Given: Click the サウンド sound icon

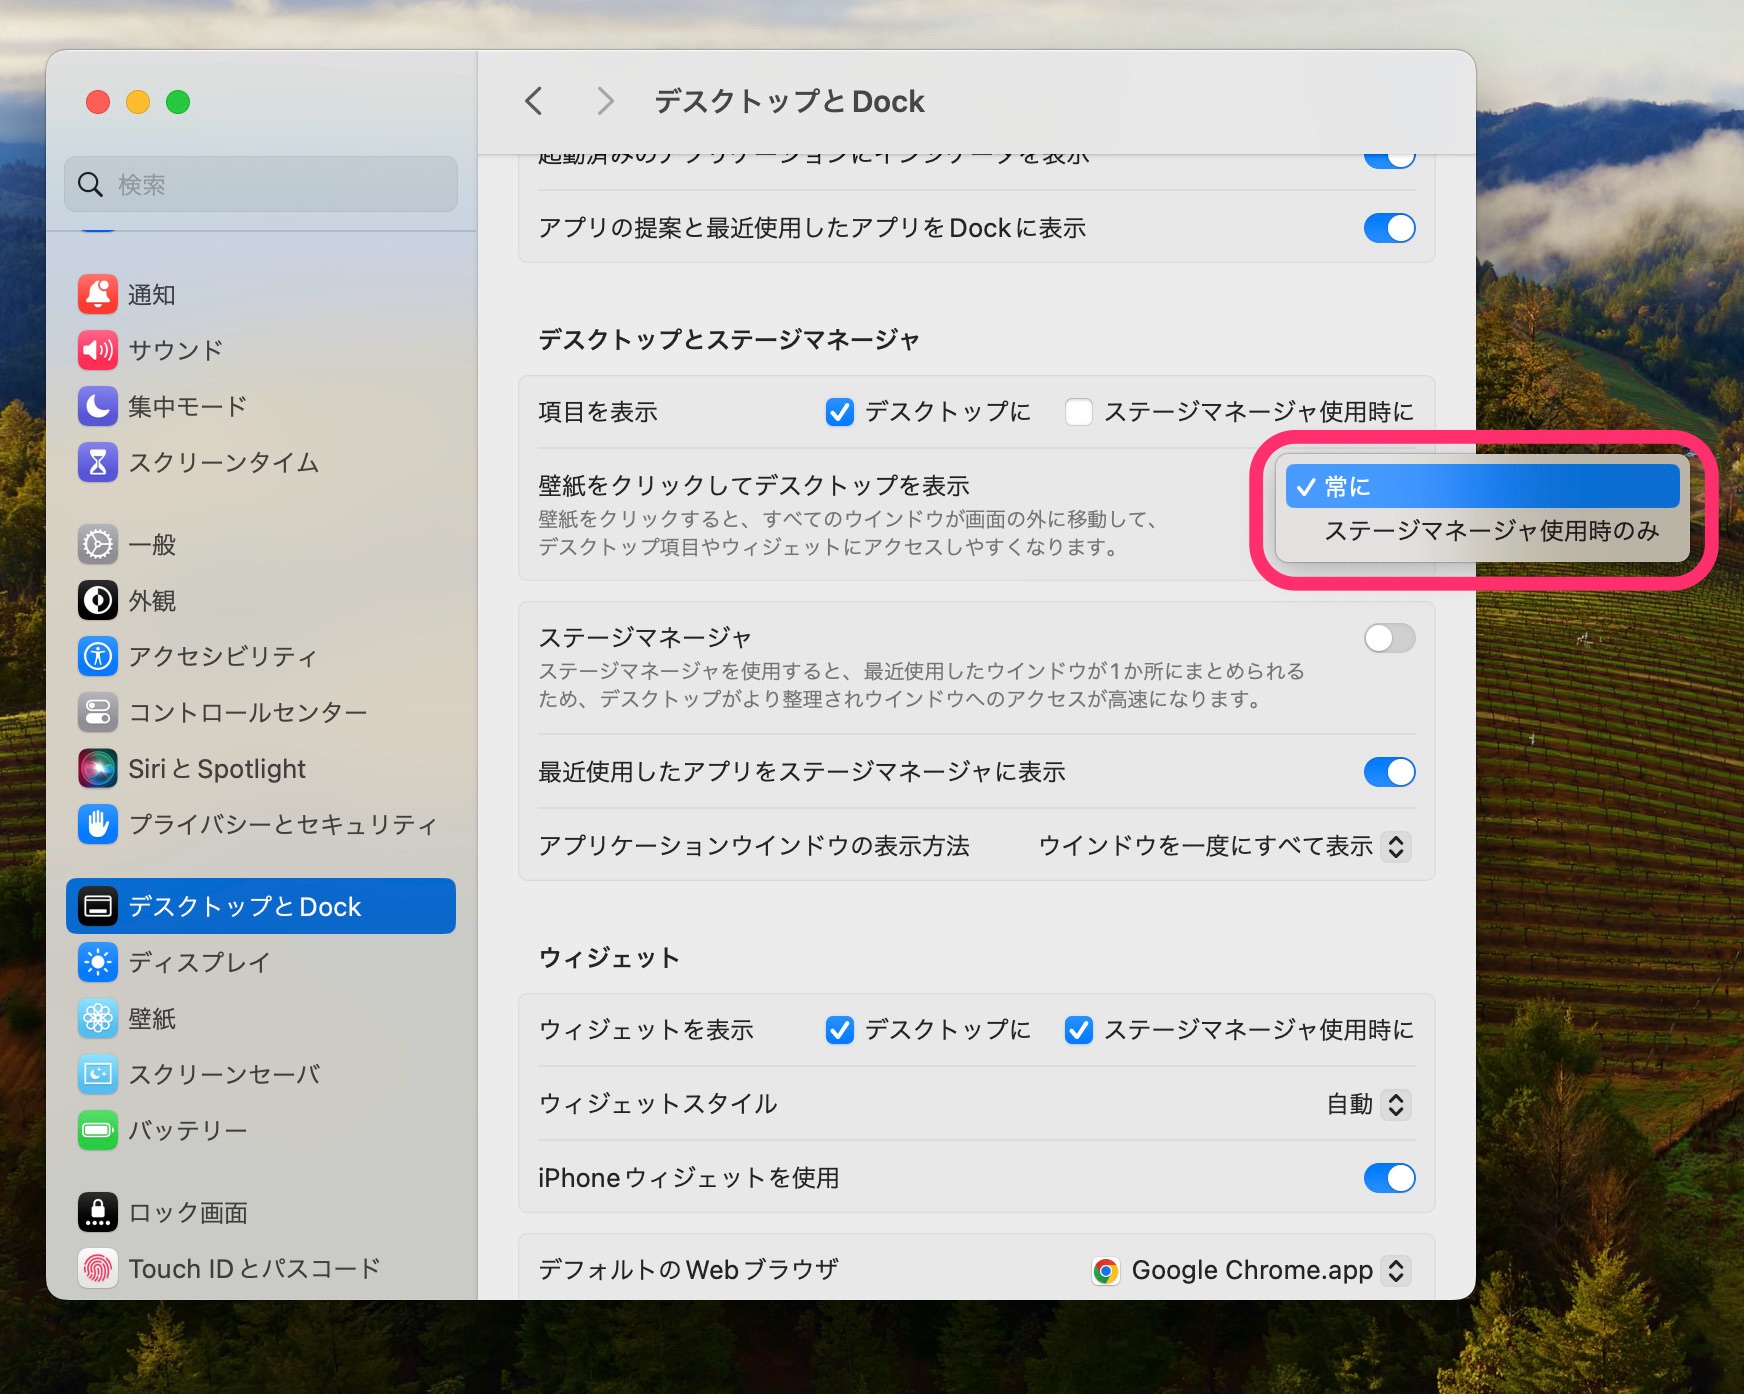Looking at the screenshot, I should [x=98, y=350].
